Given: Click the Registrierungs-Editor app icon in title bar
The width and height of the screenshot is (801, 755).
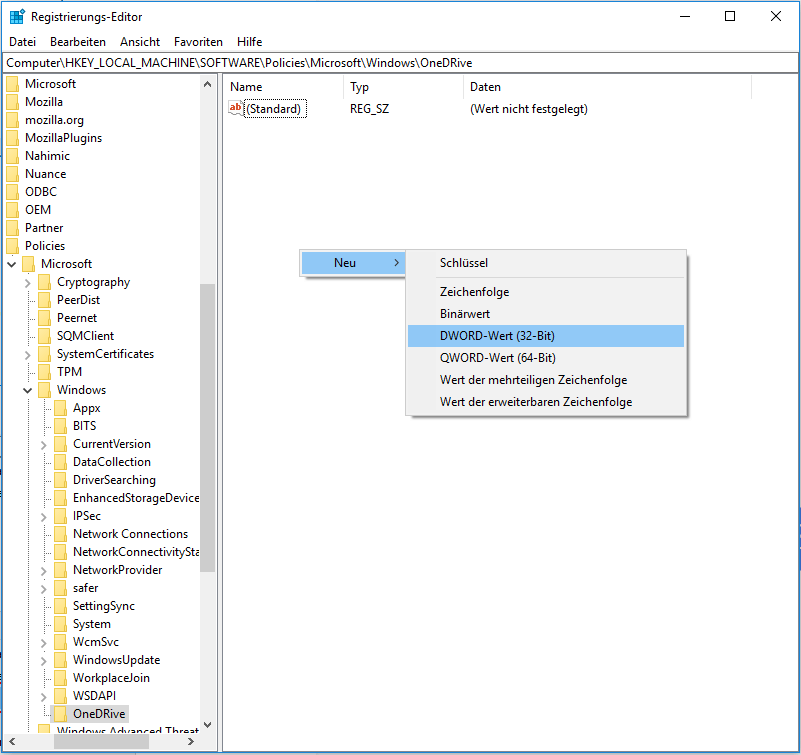Looking at the screenshot, I should tap(17, 16).
